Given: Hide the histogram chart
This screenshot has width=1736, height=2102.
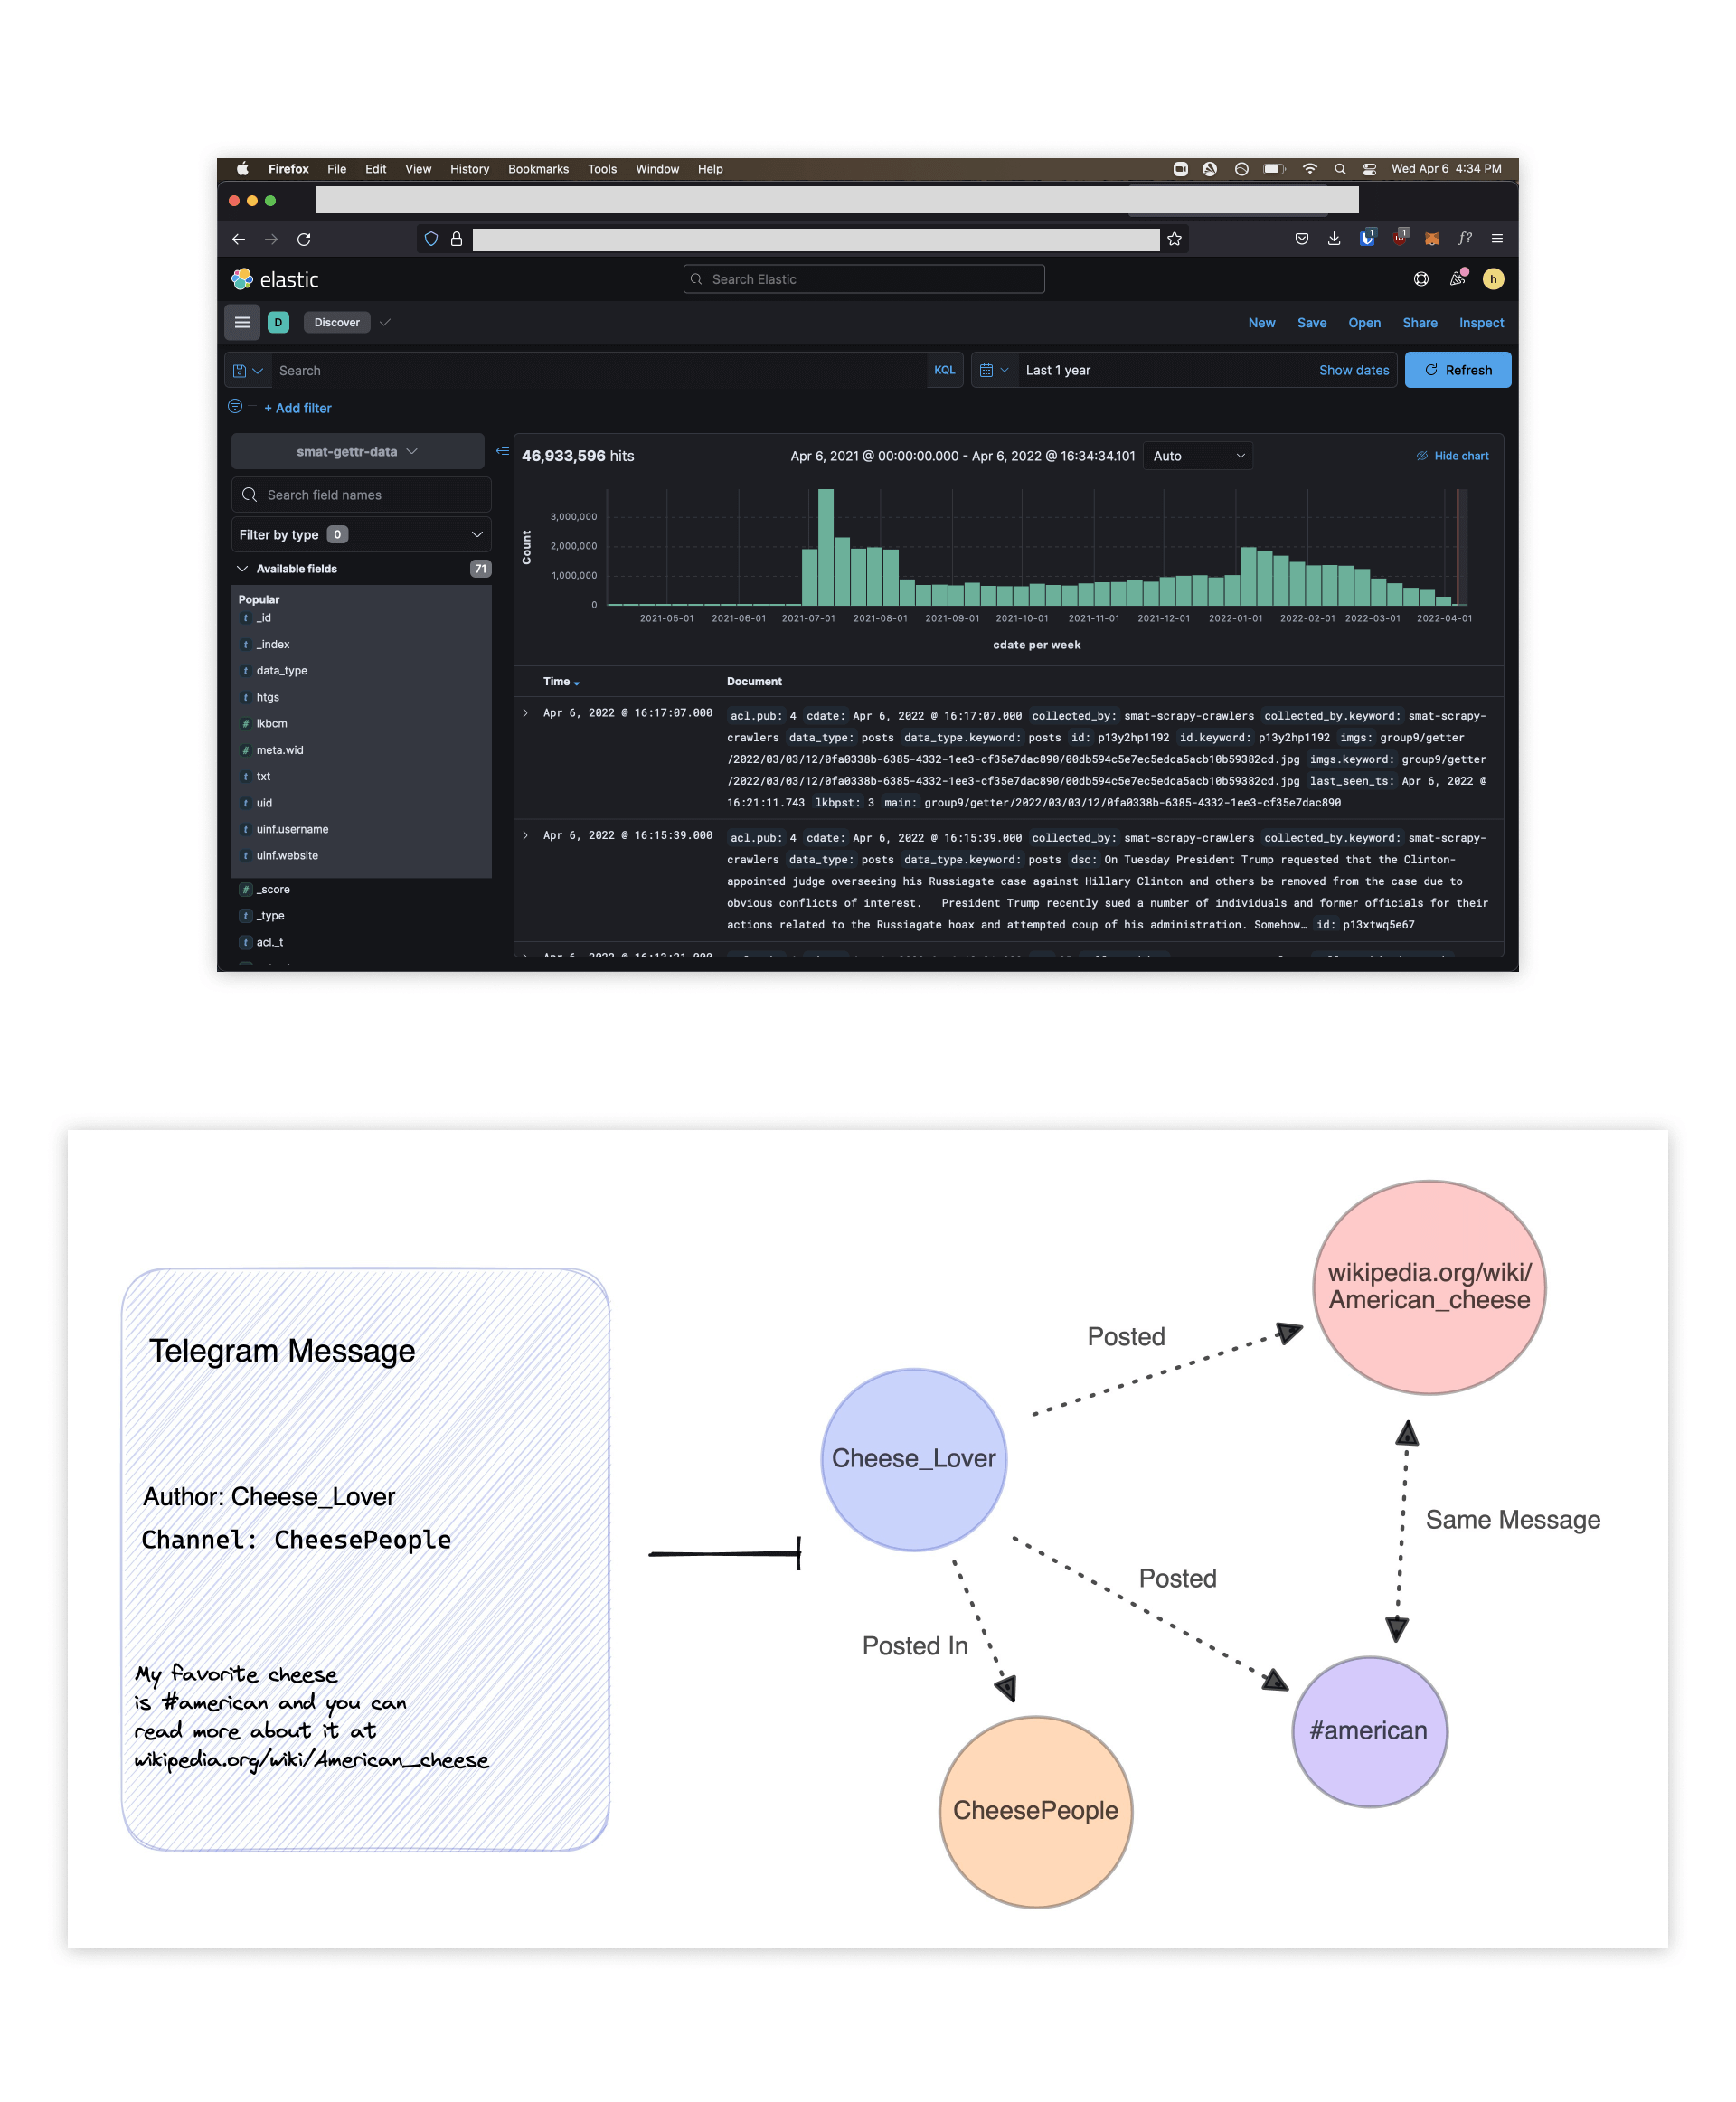Looking at the screenshot, I should [1452, 456].
